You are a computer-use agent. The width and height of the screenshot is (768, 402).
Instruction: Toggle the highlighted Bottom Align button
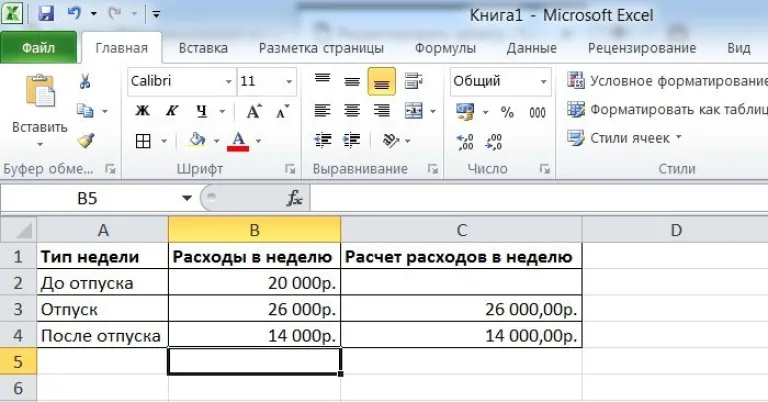(382, 81)
